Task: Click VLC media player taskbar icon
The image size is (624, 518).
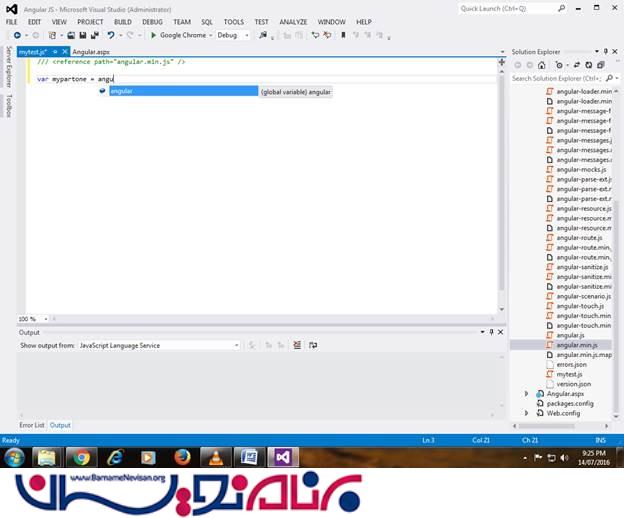Action: [215, 458]
